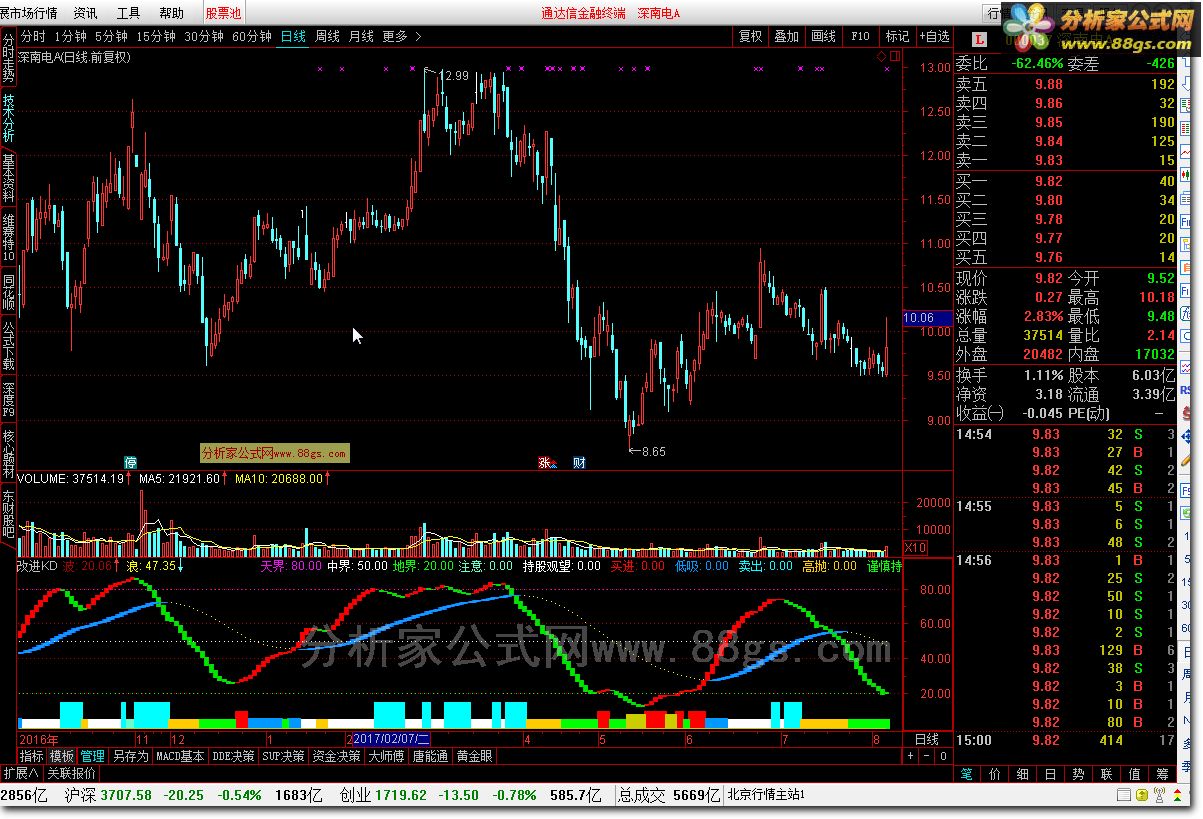
Task: Select the DDE决策 indicator tab
Action: pyautogui.click(x=234, y=756)
